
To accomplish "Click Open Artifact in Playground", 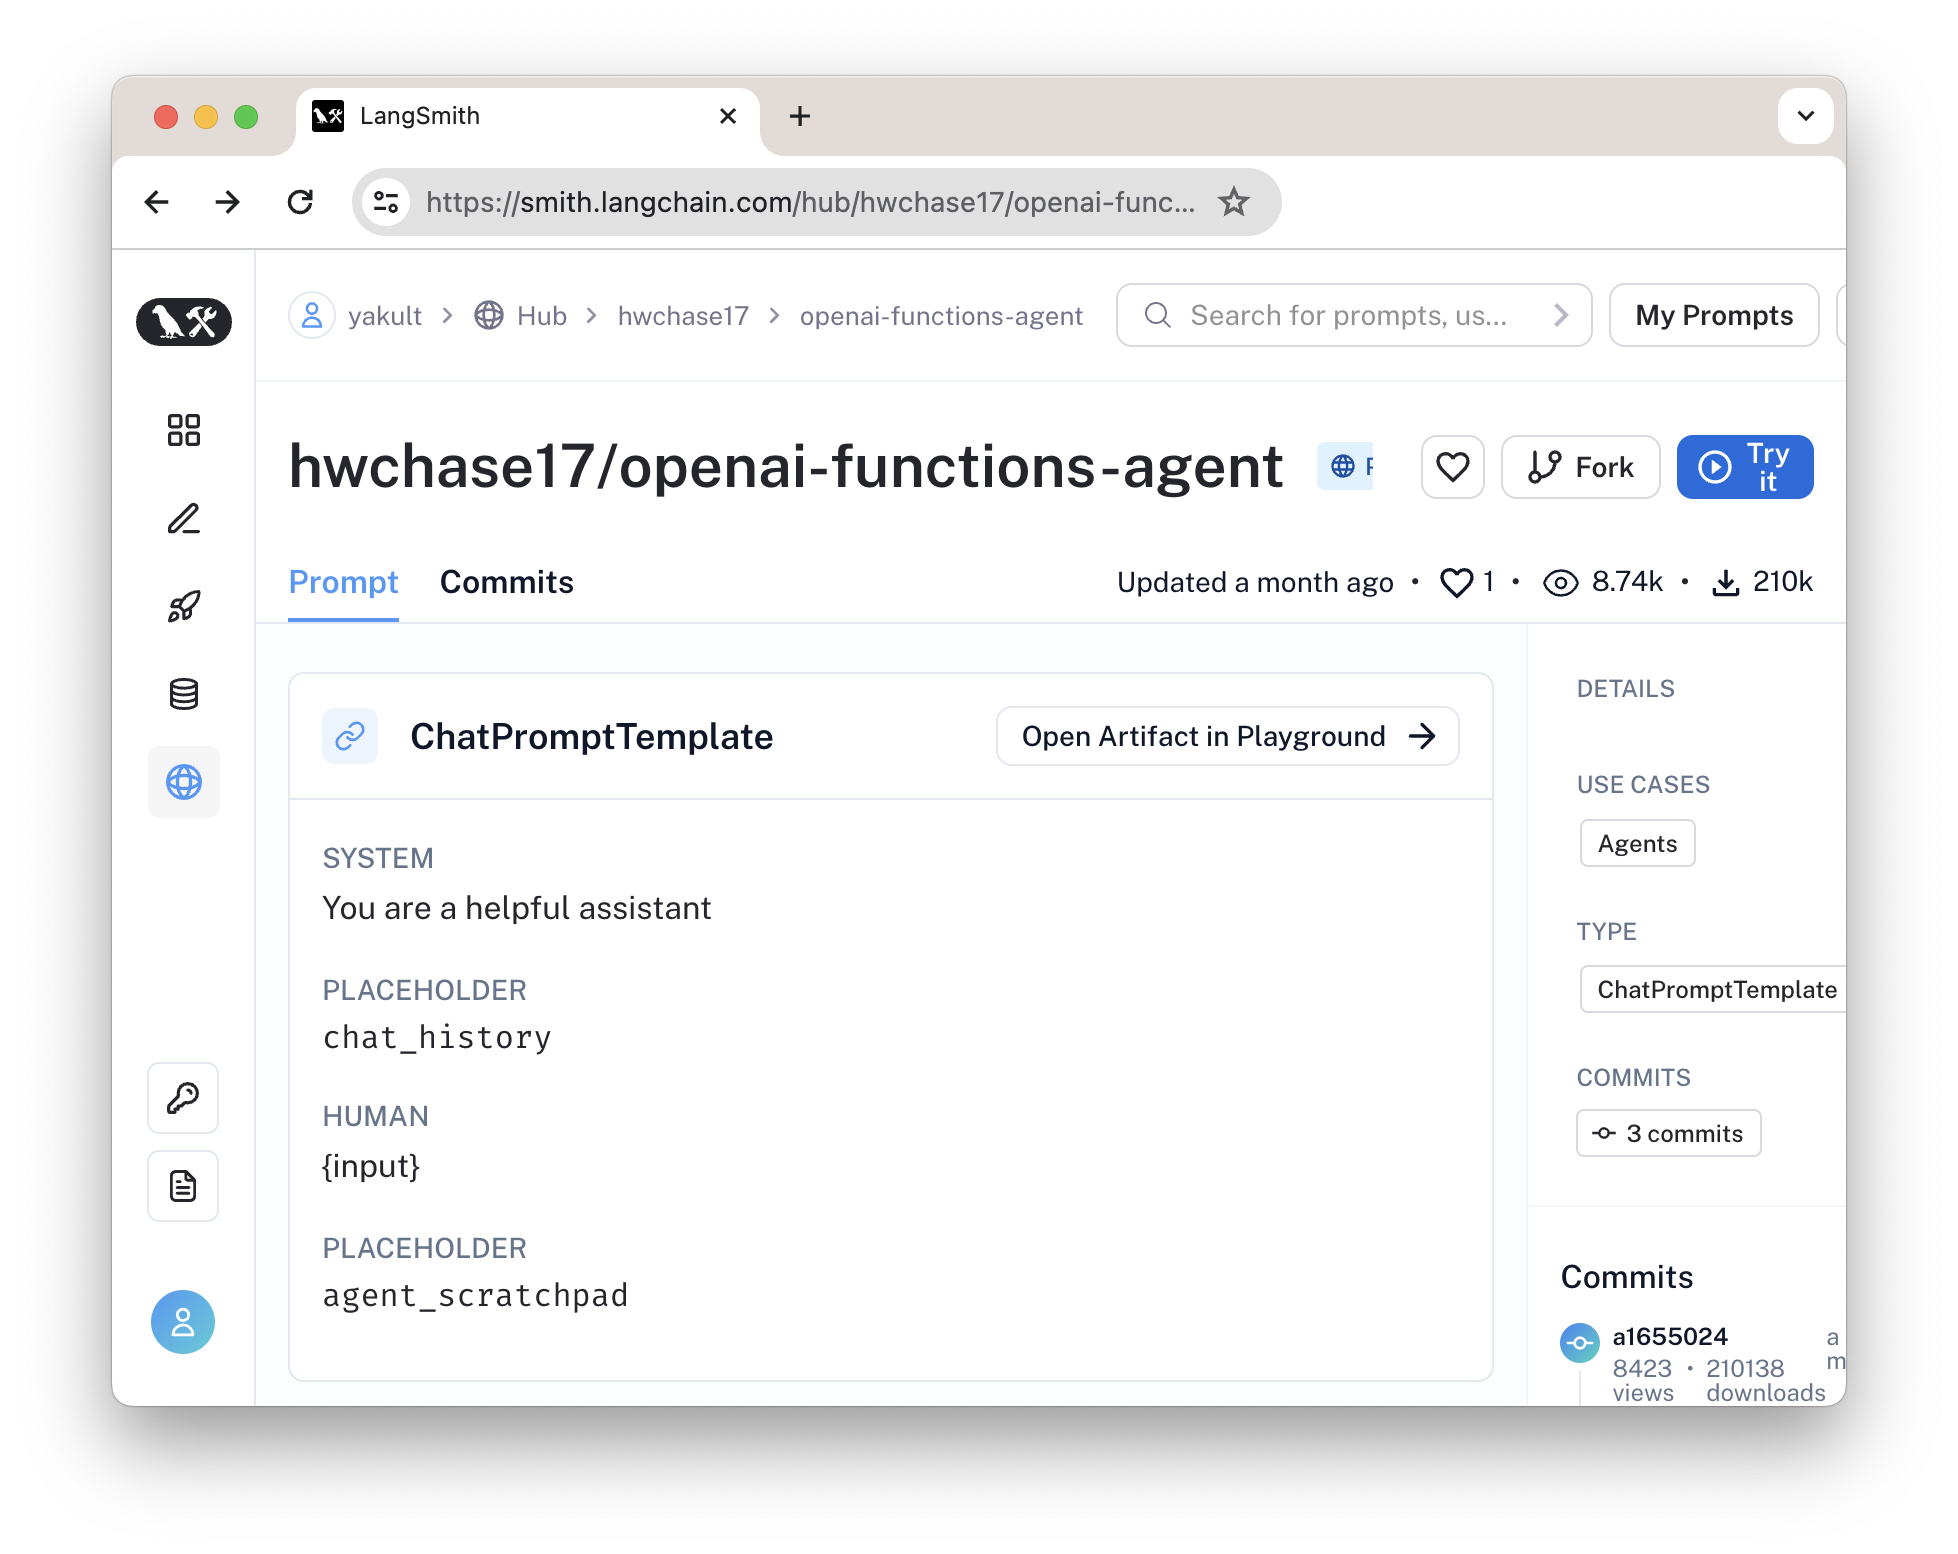I will pyautogui.click(x=1228, y=736).
